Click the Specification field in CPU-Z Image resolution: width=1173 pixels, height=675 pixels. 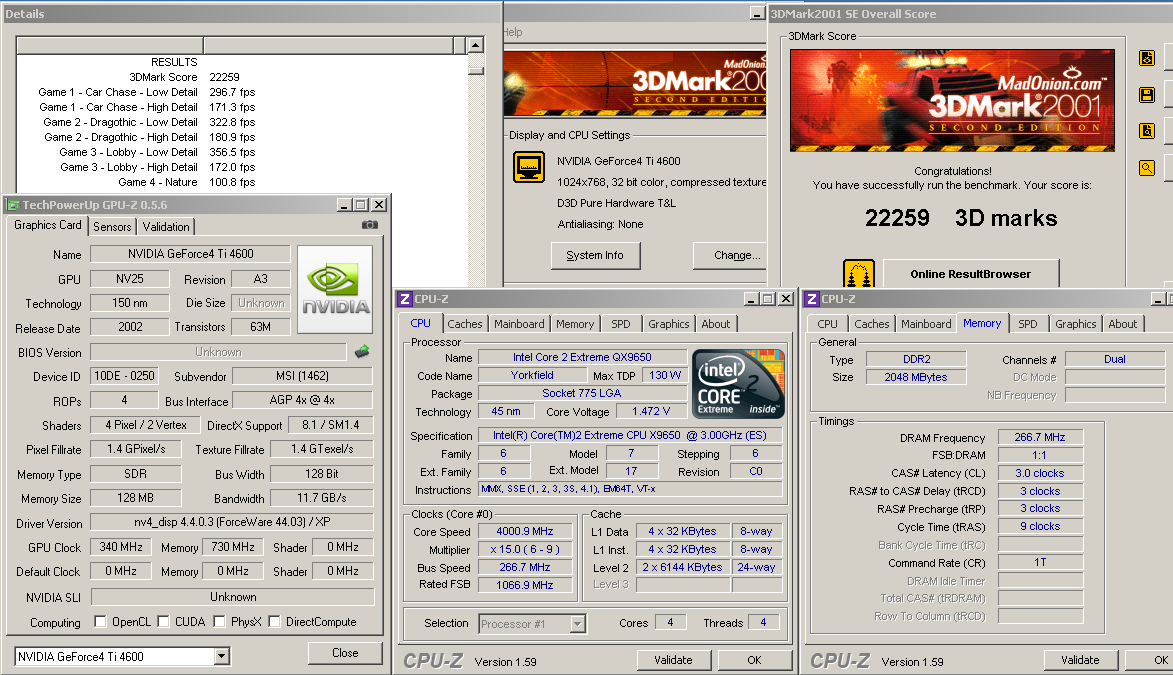click(630, 435)
